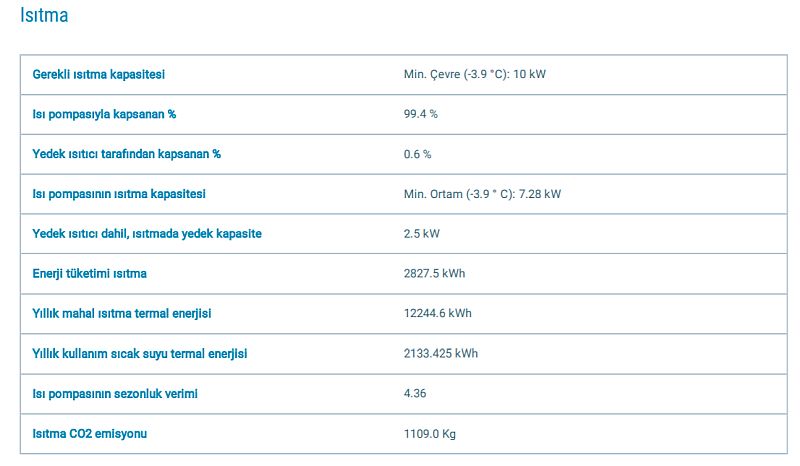The width and height of the screenshot is (800, 466).
Task: Select Isı pompasının sezonluk verimi label
Action: pos(115,394)
